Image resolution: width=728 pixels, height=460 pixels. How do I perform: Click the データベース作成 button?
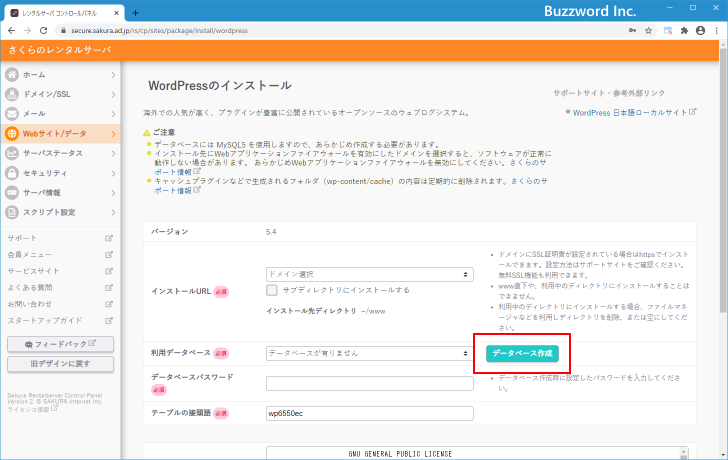click(x=522, y=353)
